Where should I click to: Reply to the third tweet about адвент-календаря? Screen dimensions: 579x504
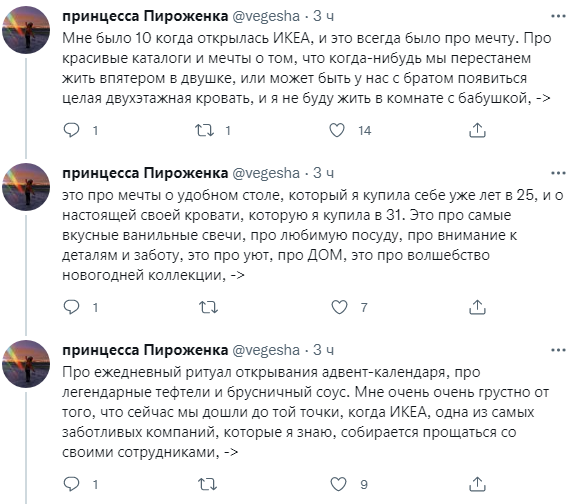tap(72, 484)
